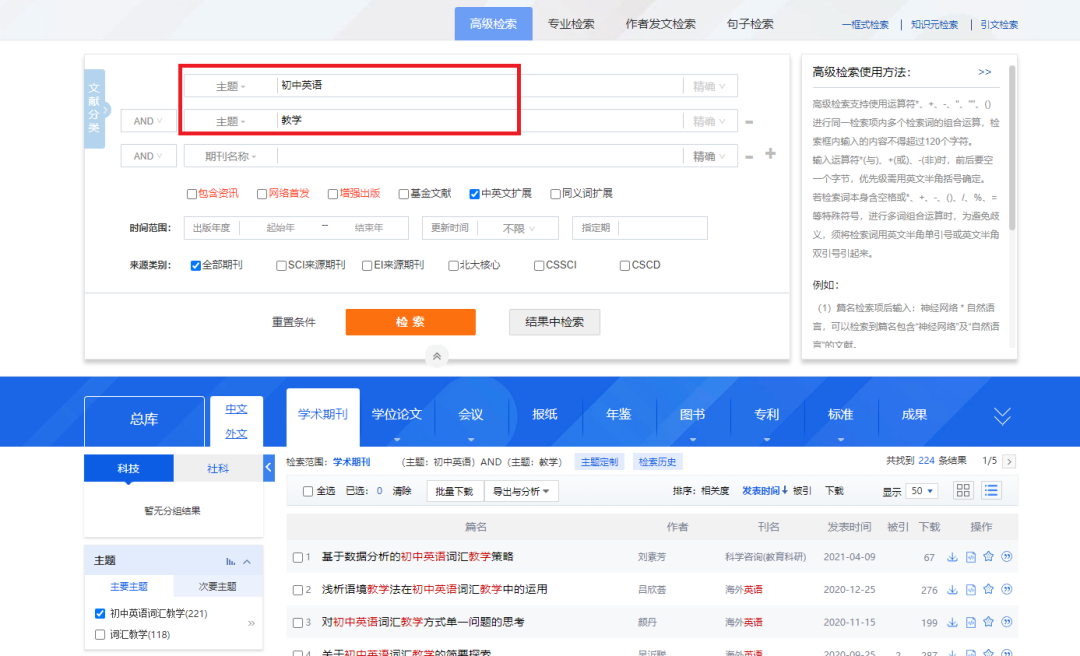Open first row 精确 match dropdown
This screenshot has width=1080, height=656.
coord(709,86)
